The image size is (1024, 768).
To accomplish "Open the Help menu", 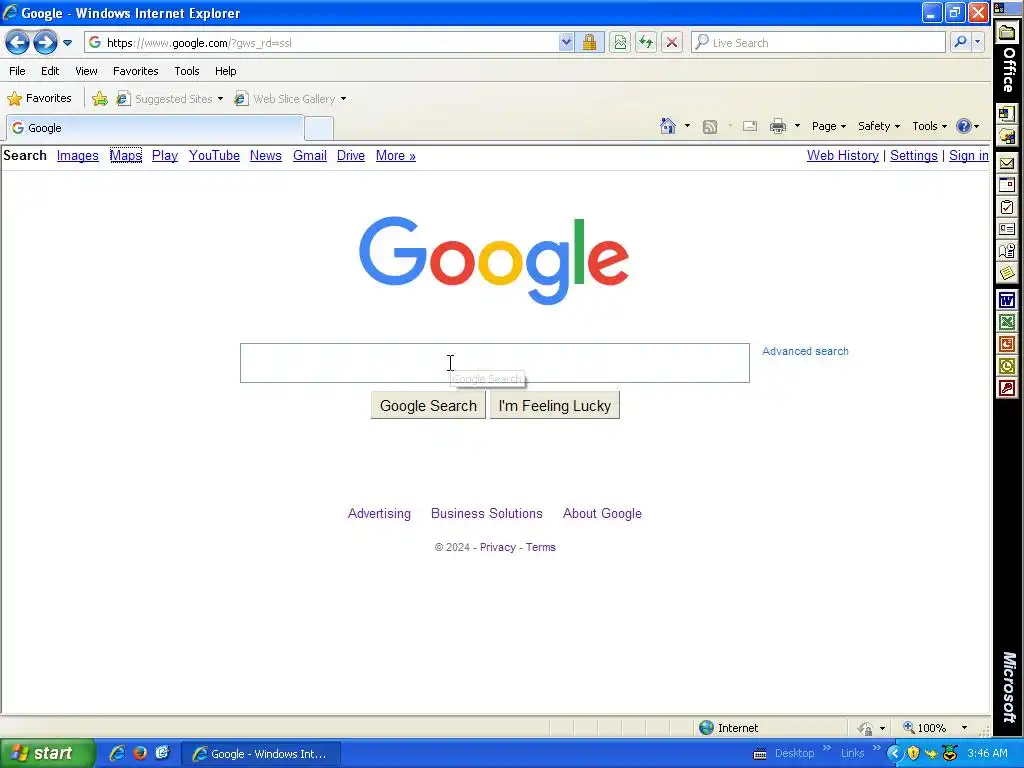I will click(225, 71).
